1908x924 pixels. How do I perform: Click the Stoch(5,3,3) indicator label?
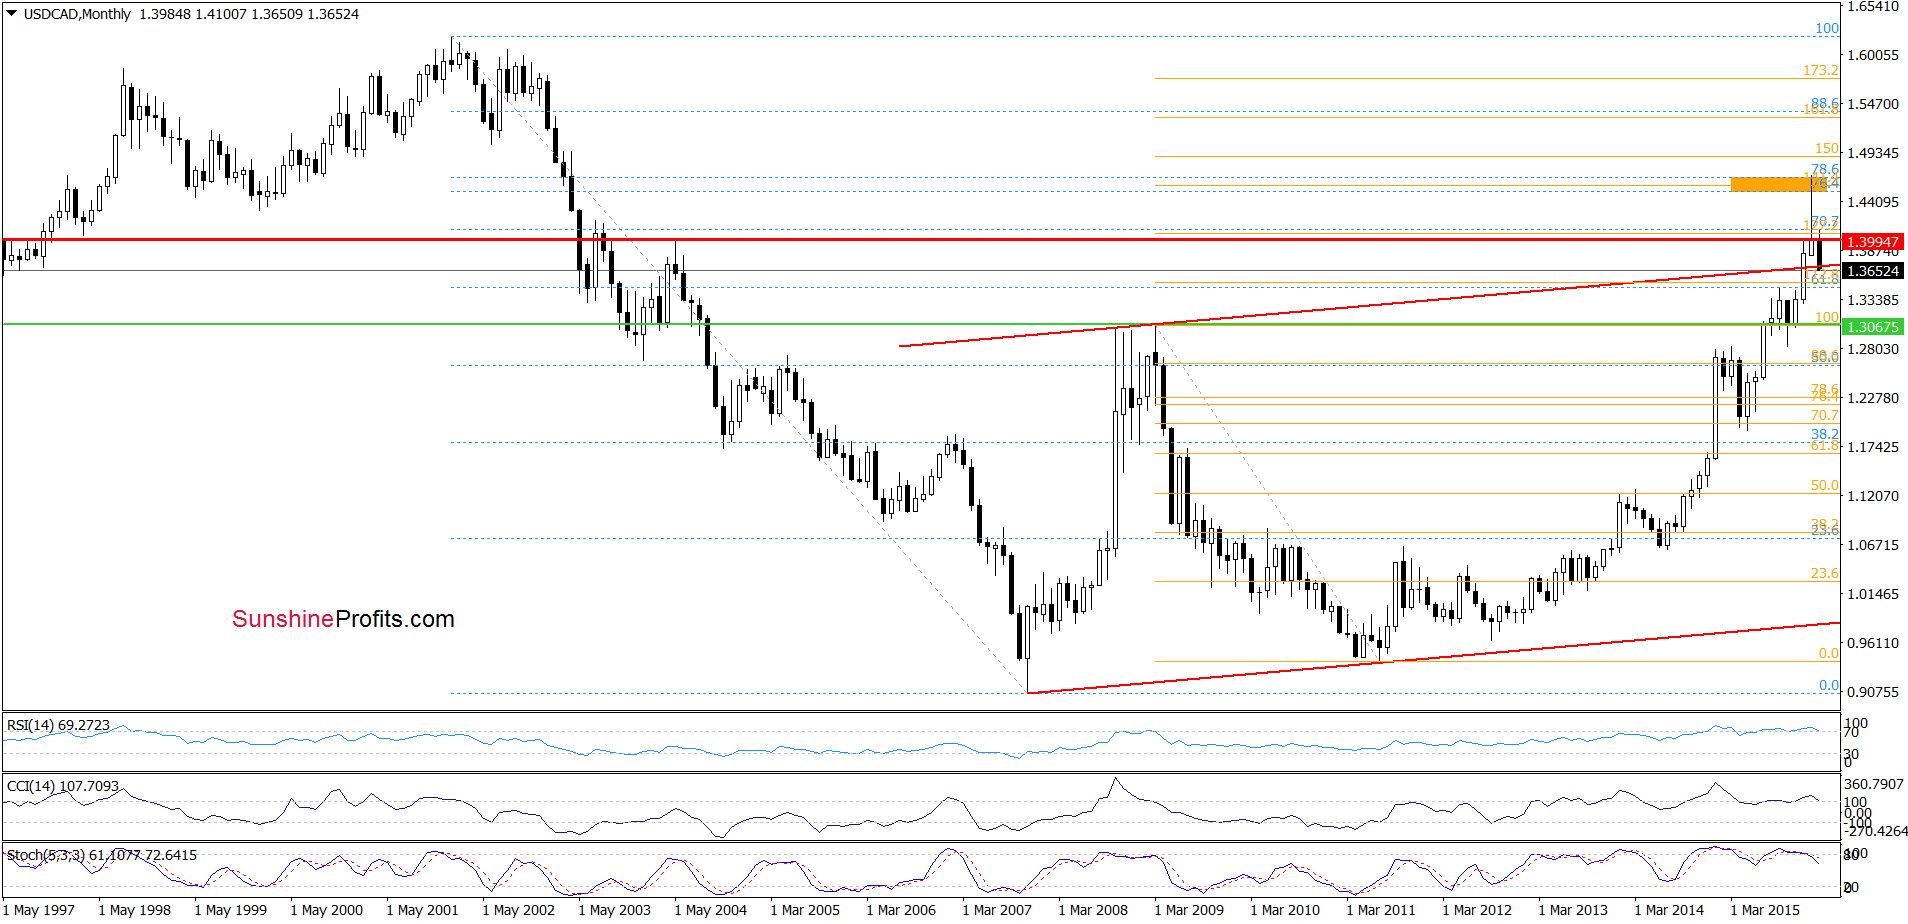(x=102, y=855)
